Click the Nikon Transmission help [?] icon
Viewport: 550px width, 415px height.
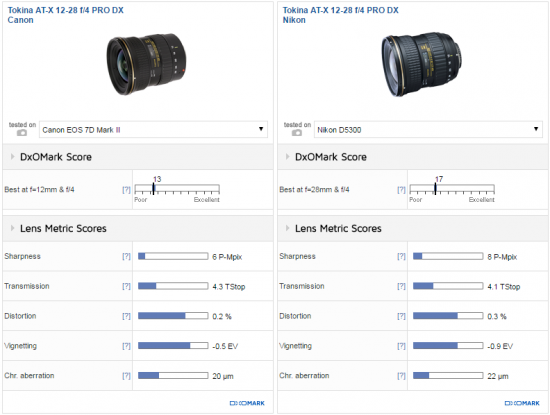[401, 286]
